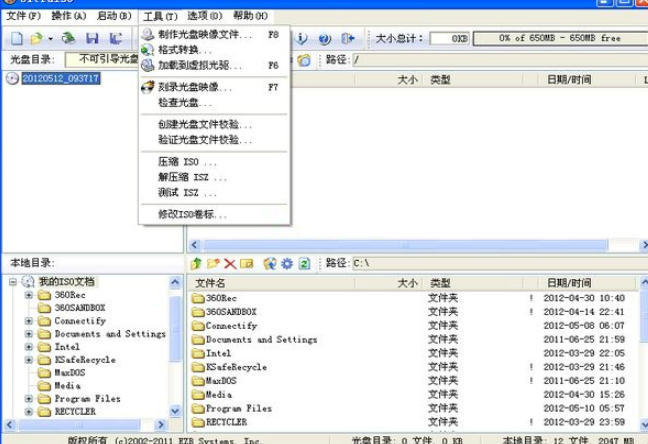Sort local files by 类型 column header
The image size is (648, 444).
click(x=472, y=283)
